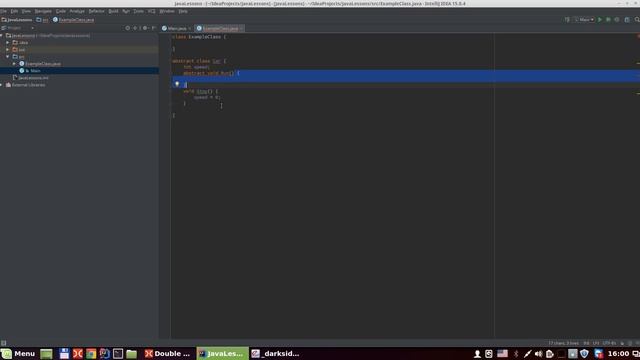Click the US flag keyboard layout indicator
This screenshot has height=360, width=640.
tap(502, 354)
